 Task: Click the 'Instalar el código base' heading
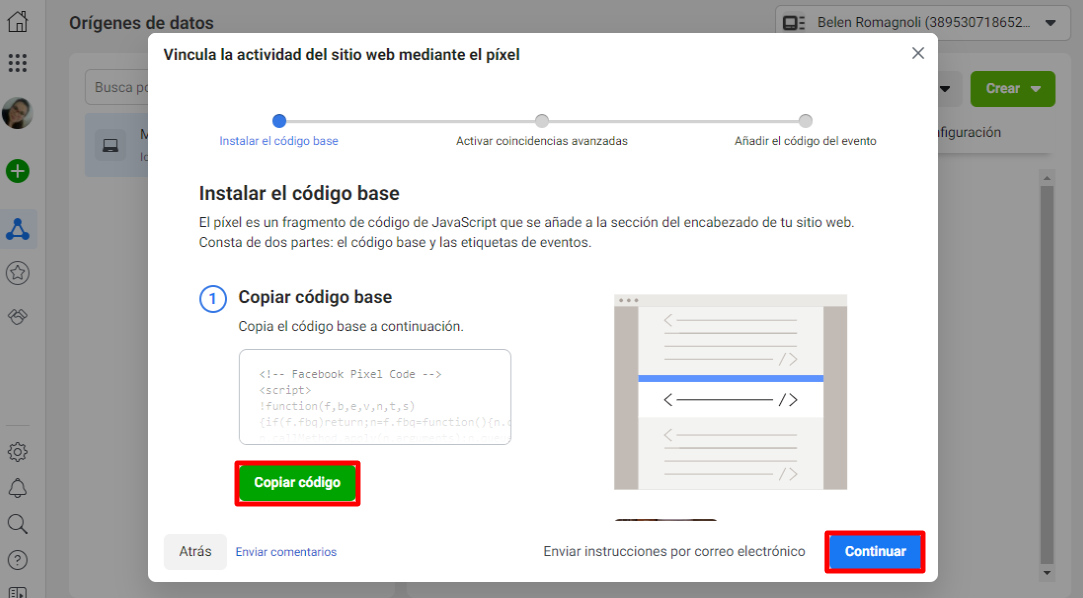point(299,193)
